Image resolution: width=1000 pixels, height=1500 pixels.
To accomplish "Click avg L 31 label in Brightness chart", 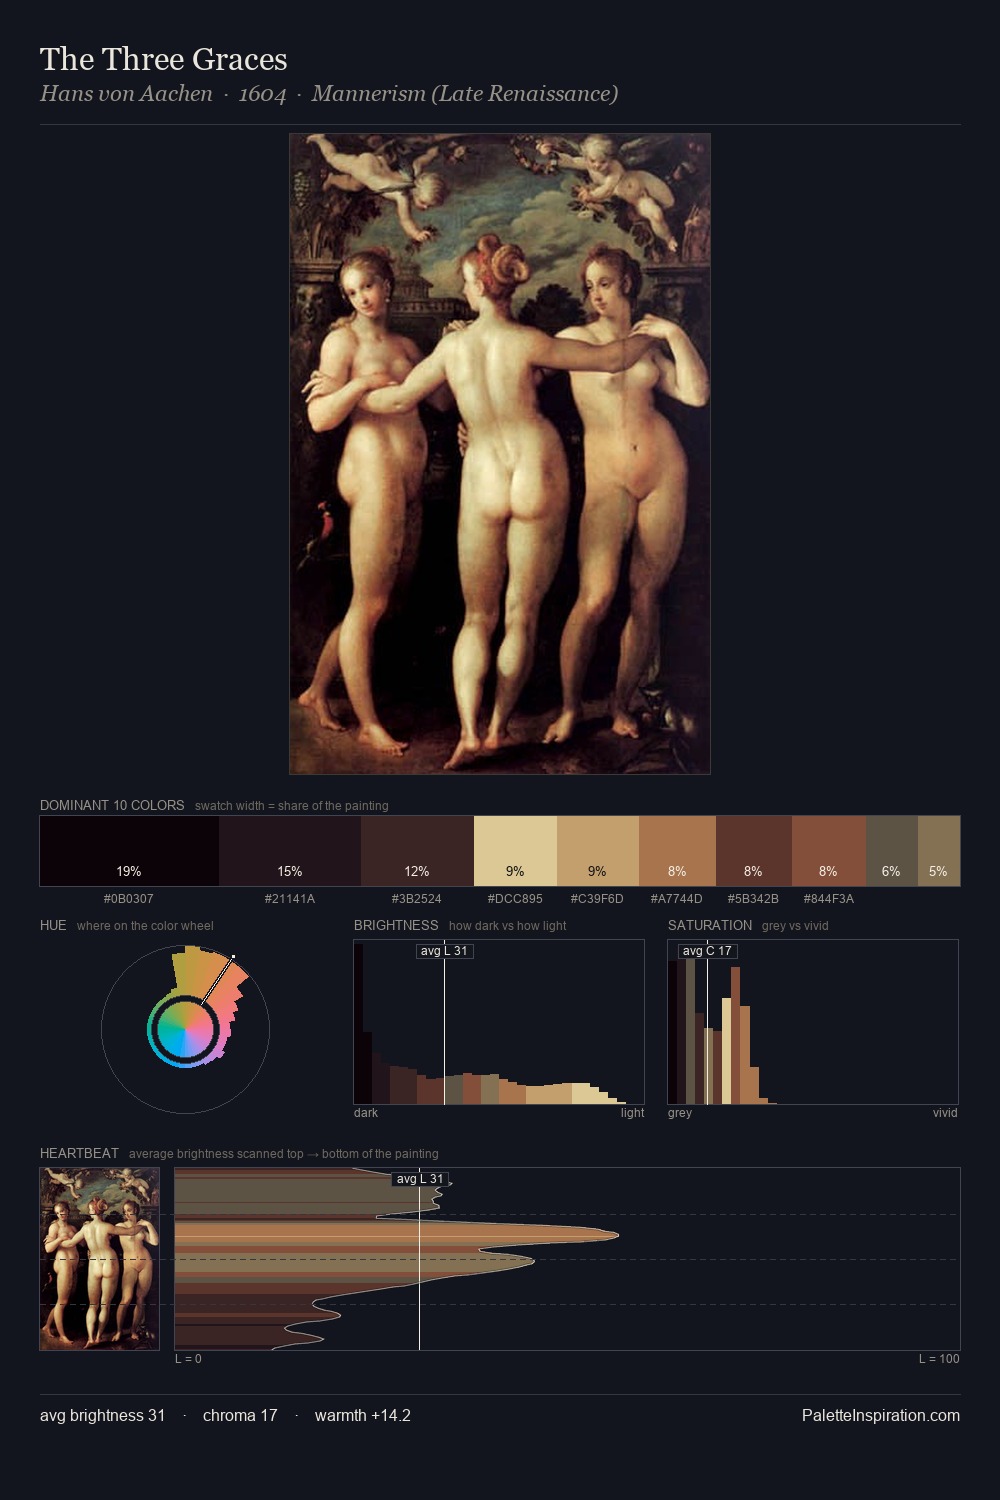I will (x=444, y=951).
